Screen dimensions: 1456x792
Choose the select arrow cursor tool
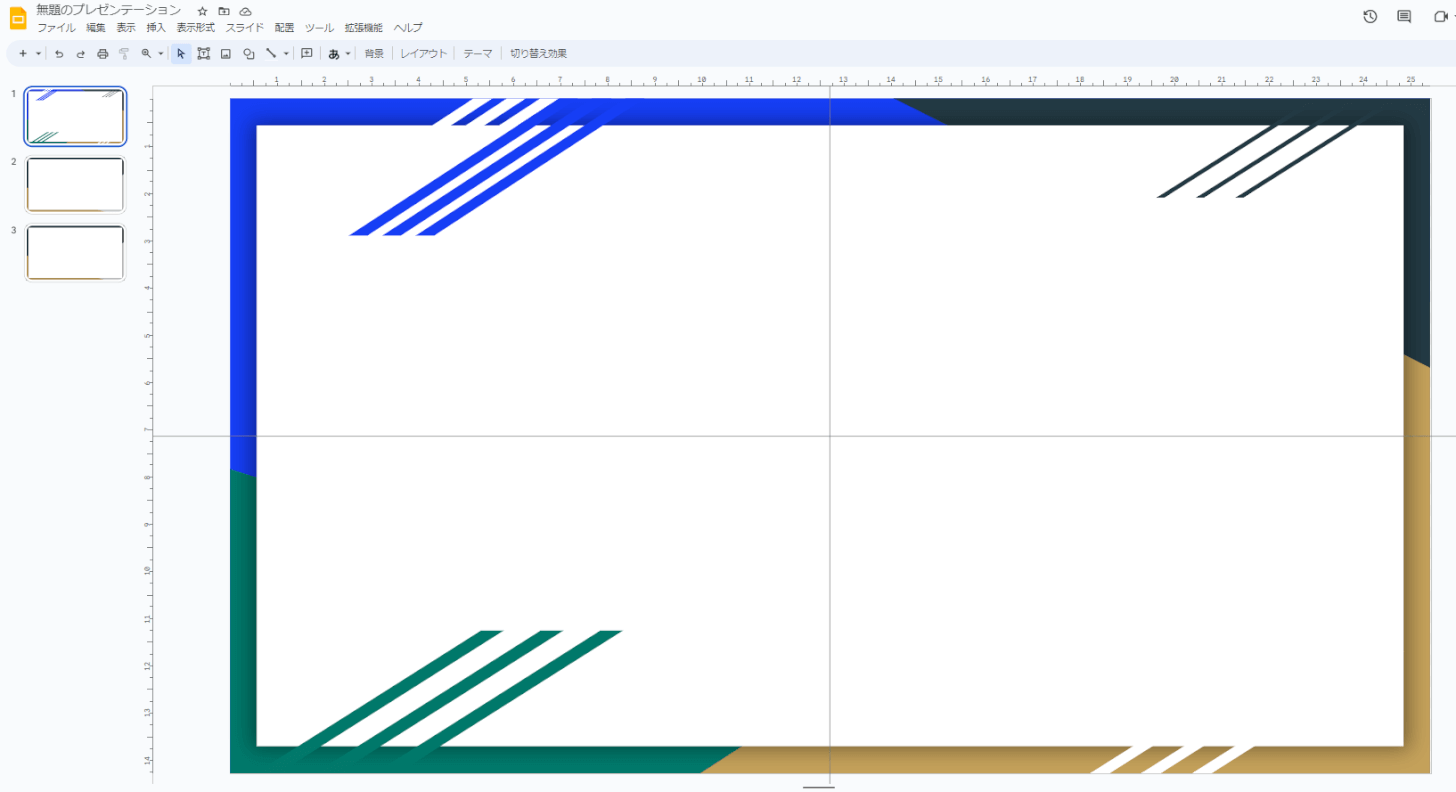tap(181, 53)
